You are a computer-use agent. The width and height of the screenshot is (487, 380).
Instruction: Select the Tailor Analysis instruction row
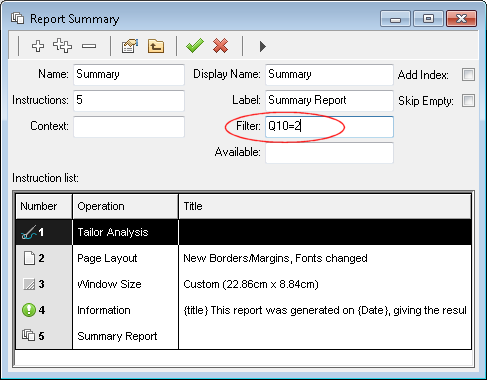(243, 232)
